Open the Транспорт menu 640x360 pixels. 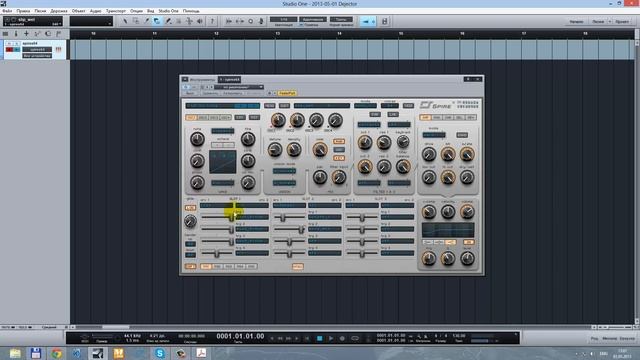[x=116, y=11]
